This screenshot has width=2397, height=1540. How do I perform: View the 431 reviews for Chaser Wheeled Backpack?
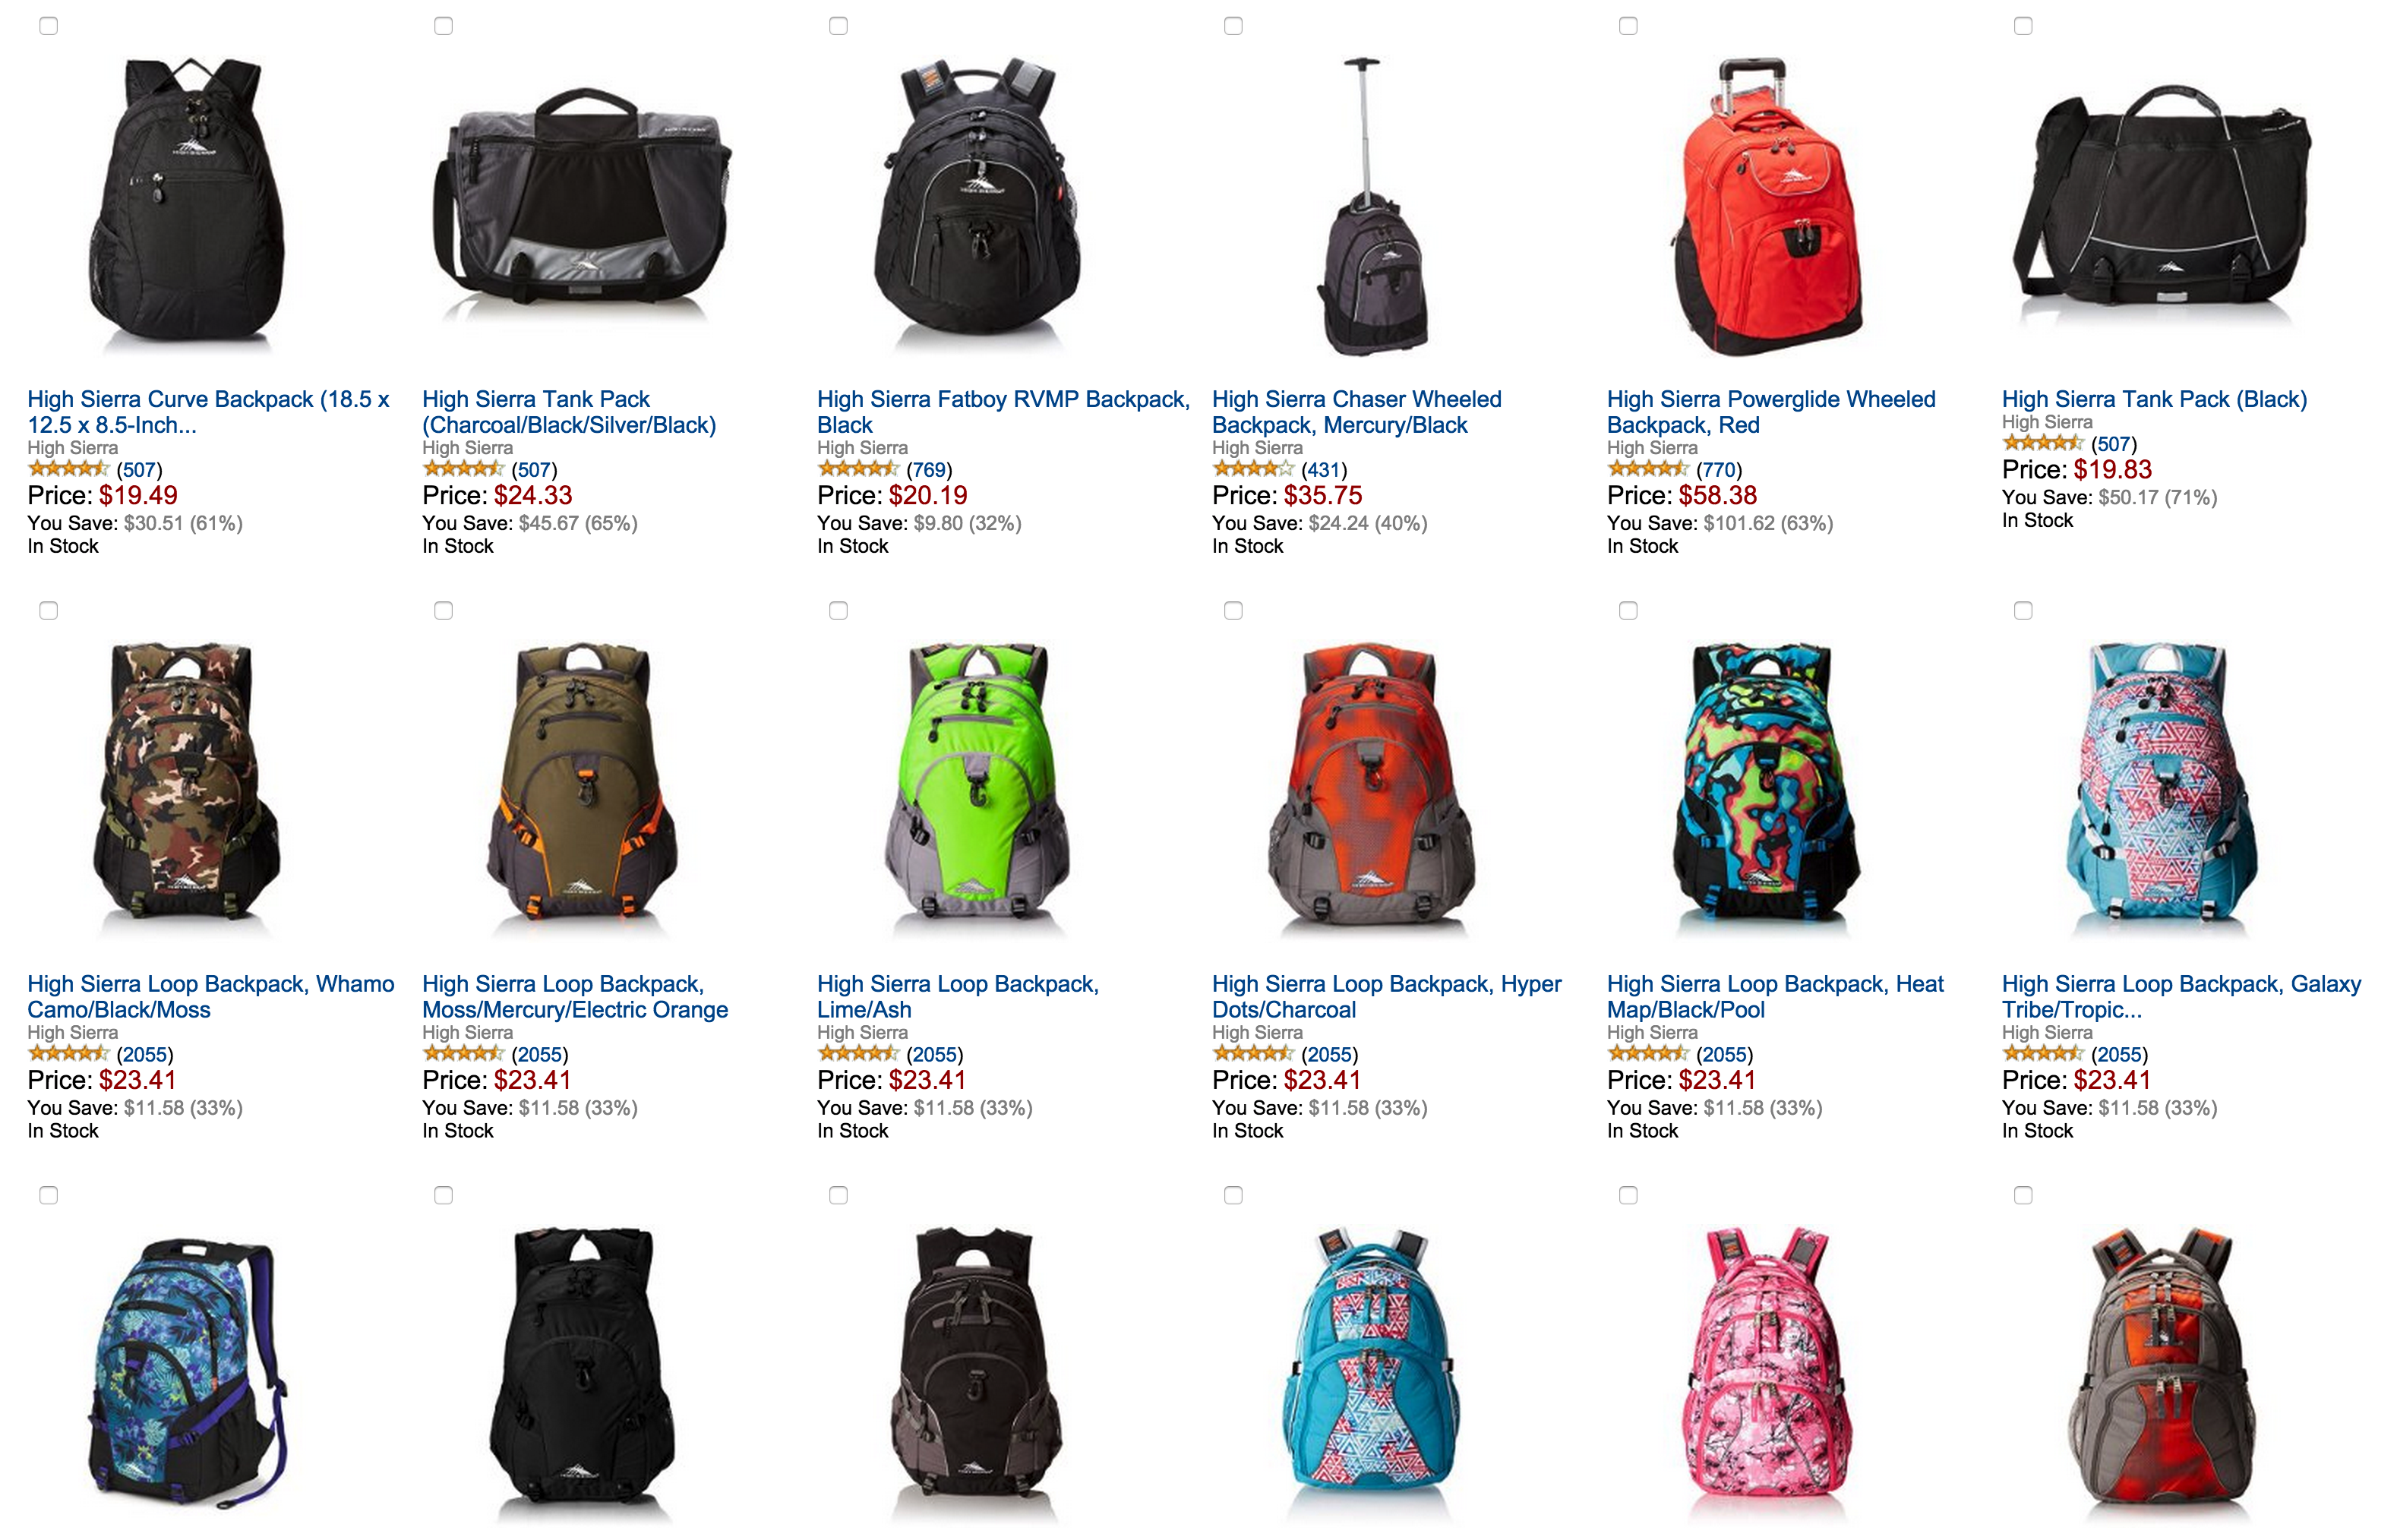(x=1324, y=469)
